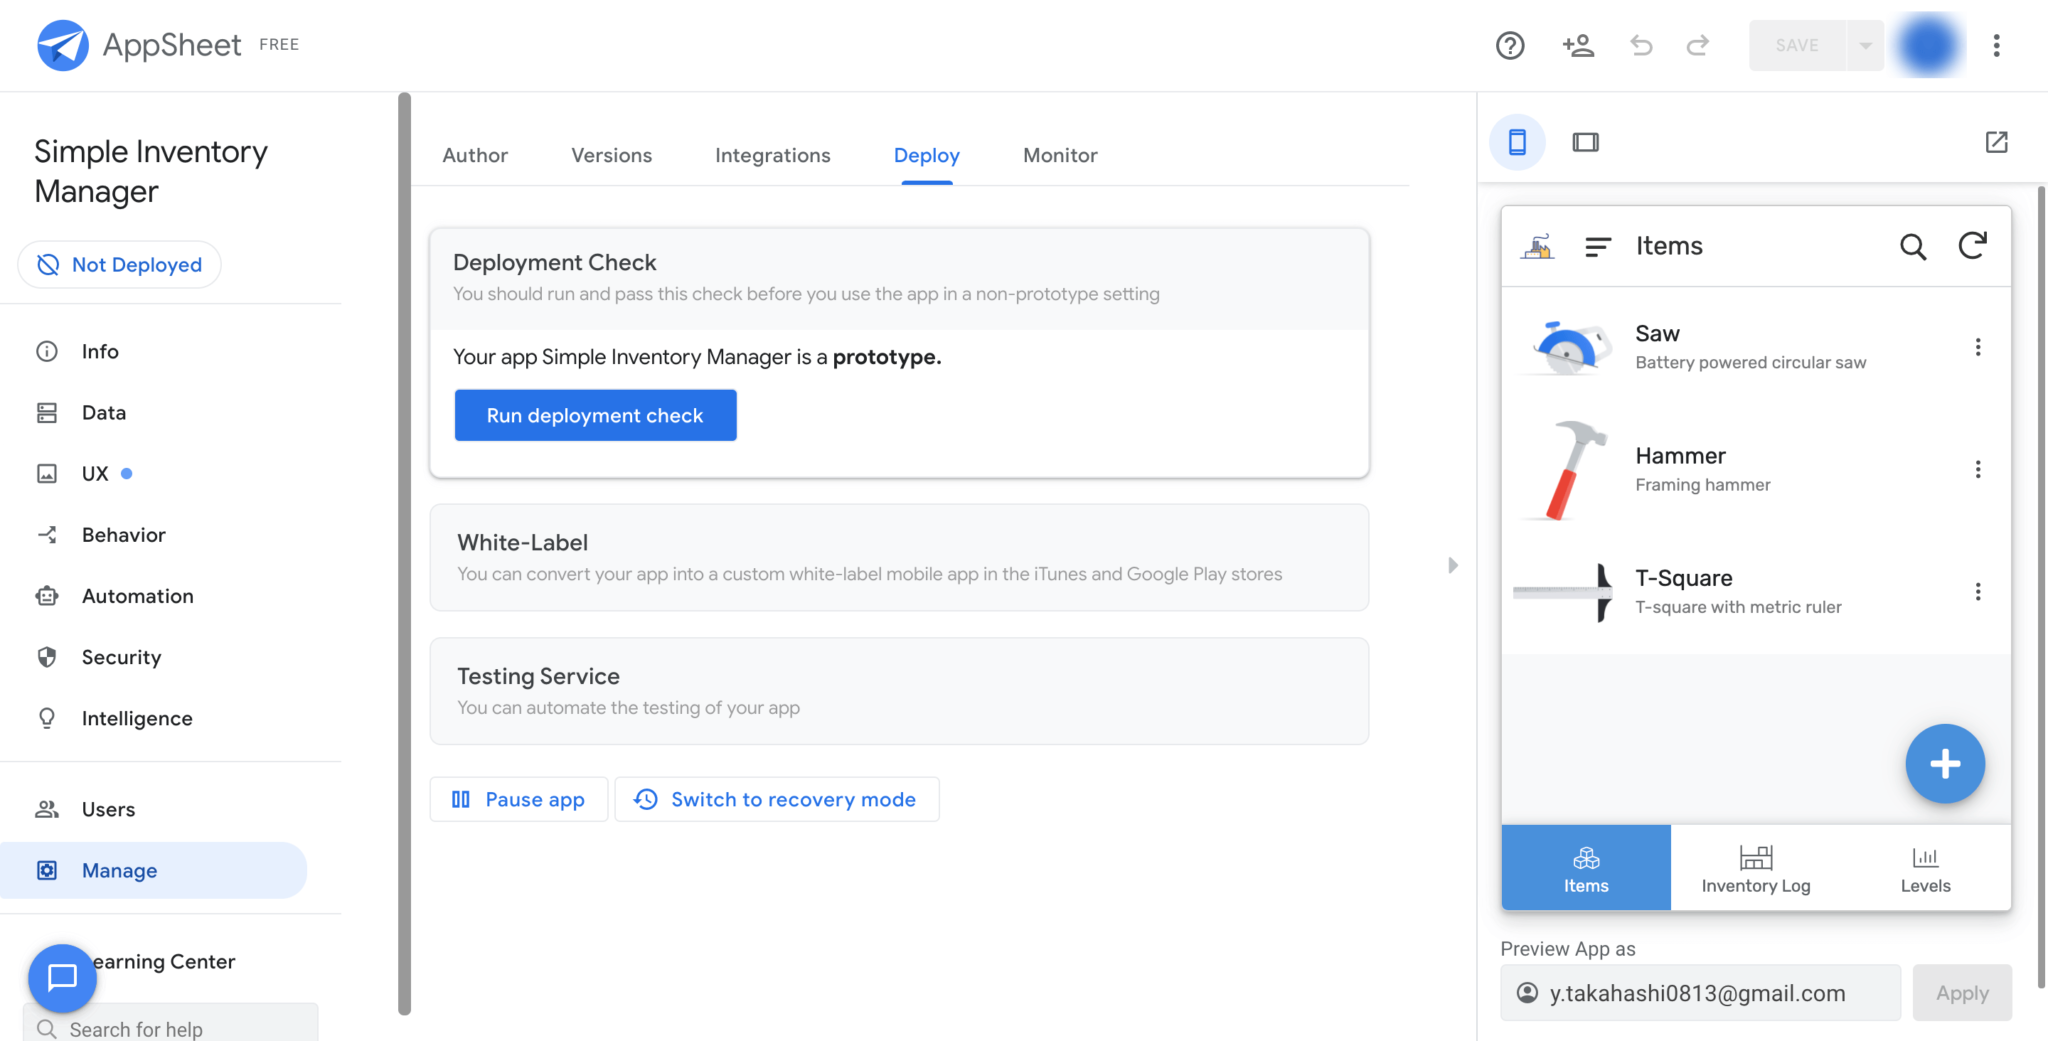Open the Inventory Log tab in the preview
The width and height of the screenshot is (2048, 1041).
point(1756,868)
